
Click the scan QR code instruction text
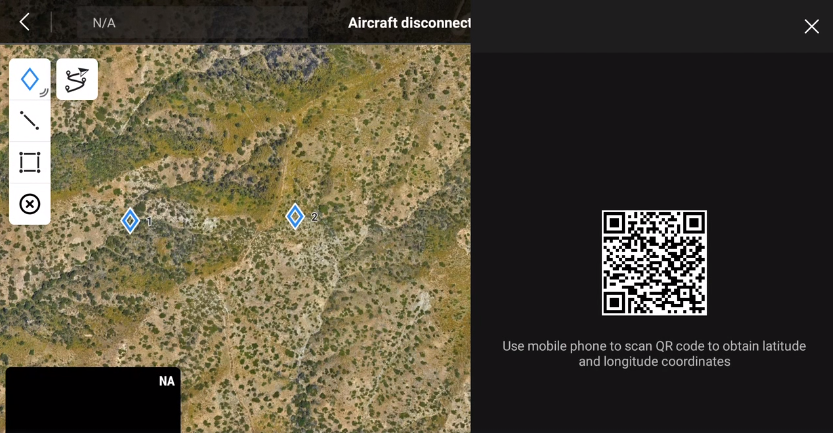click(654, 354)
